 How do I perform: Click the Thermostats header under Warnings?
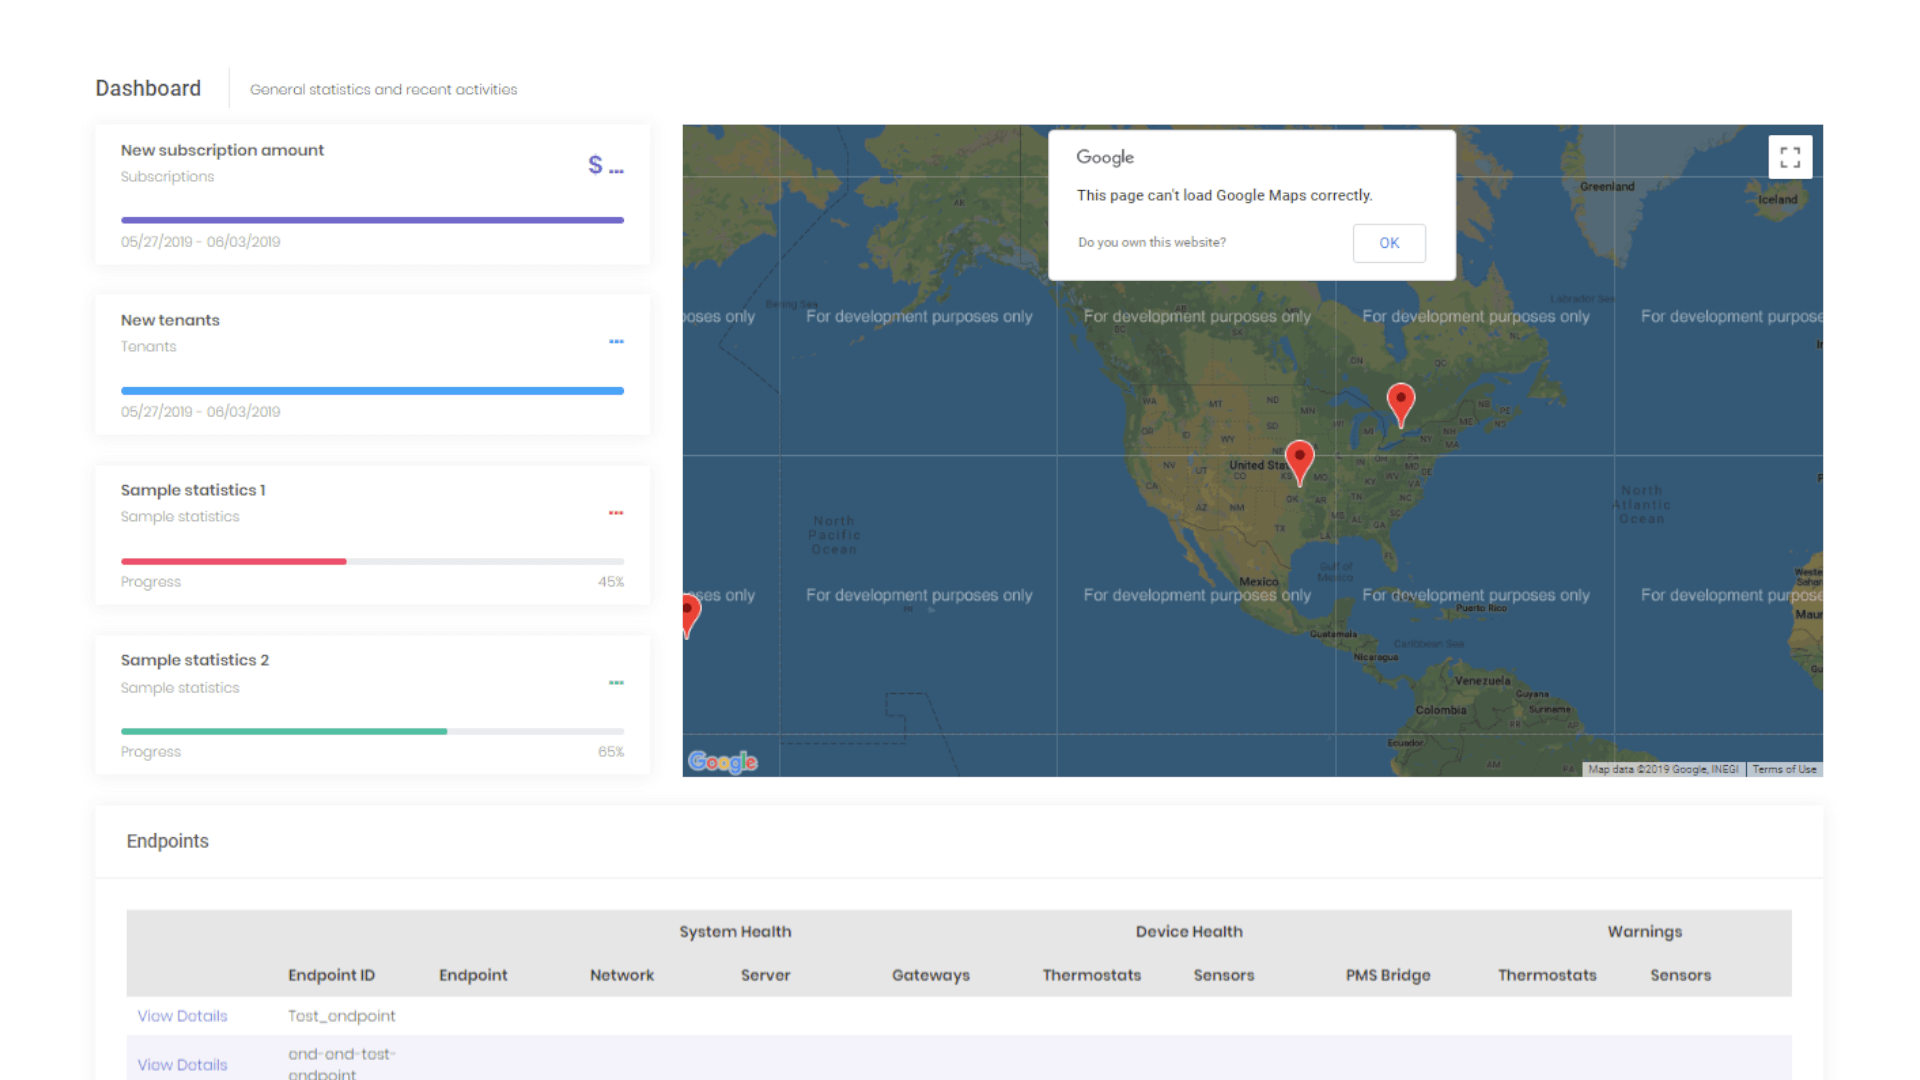1547,975
